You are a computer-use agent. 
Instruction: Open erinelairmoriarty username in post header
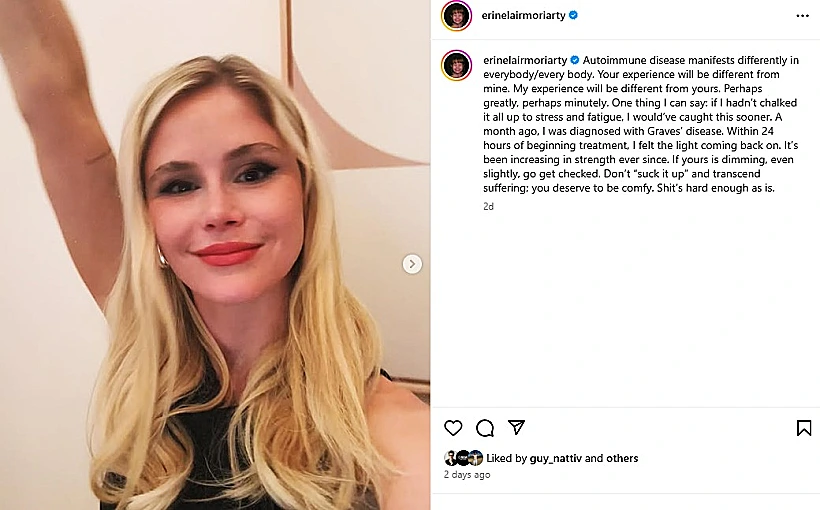(523, 16)
